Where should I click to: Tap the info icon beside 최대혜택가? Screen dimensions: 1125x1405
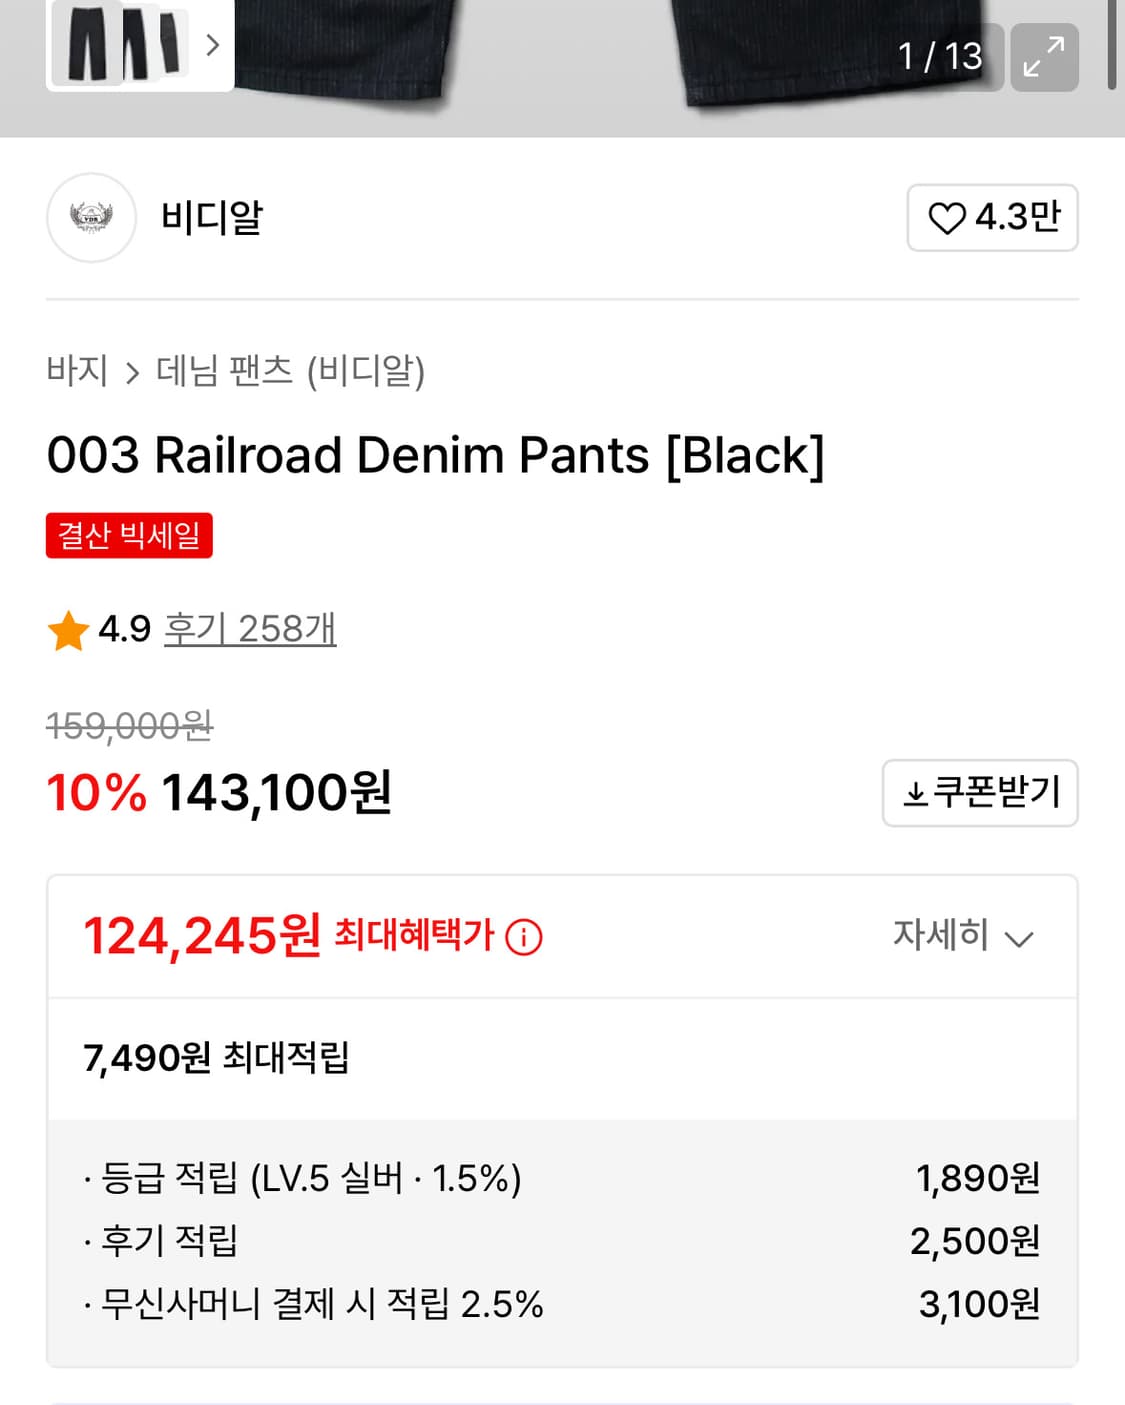(524, 937)
